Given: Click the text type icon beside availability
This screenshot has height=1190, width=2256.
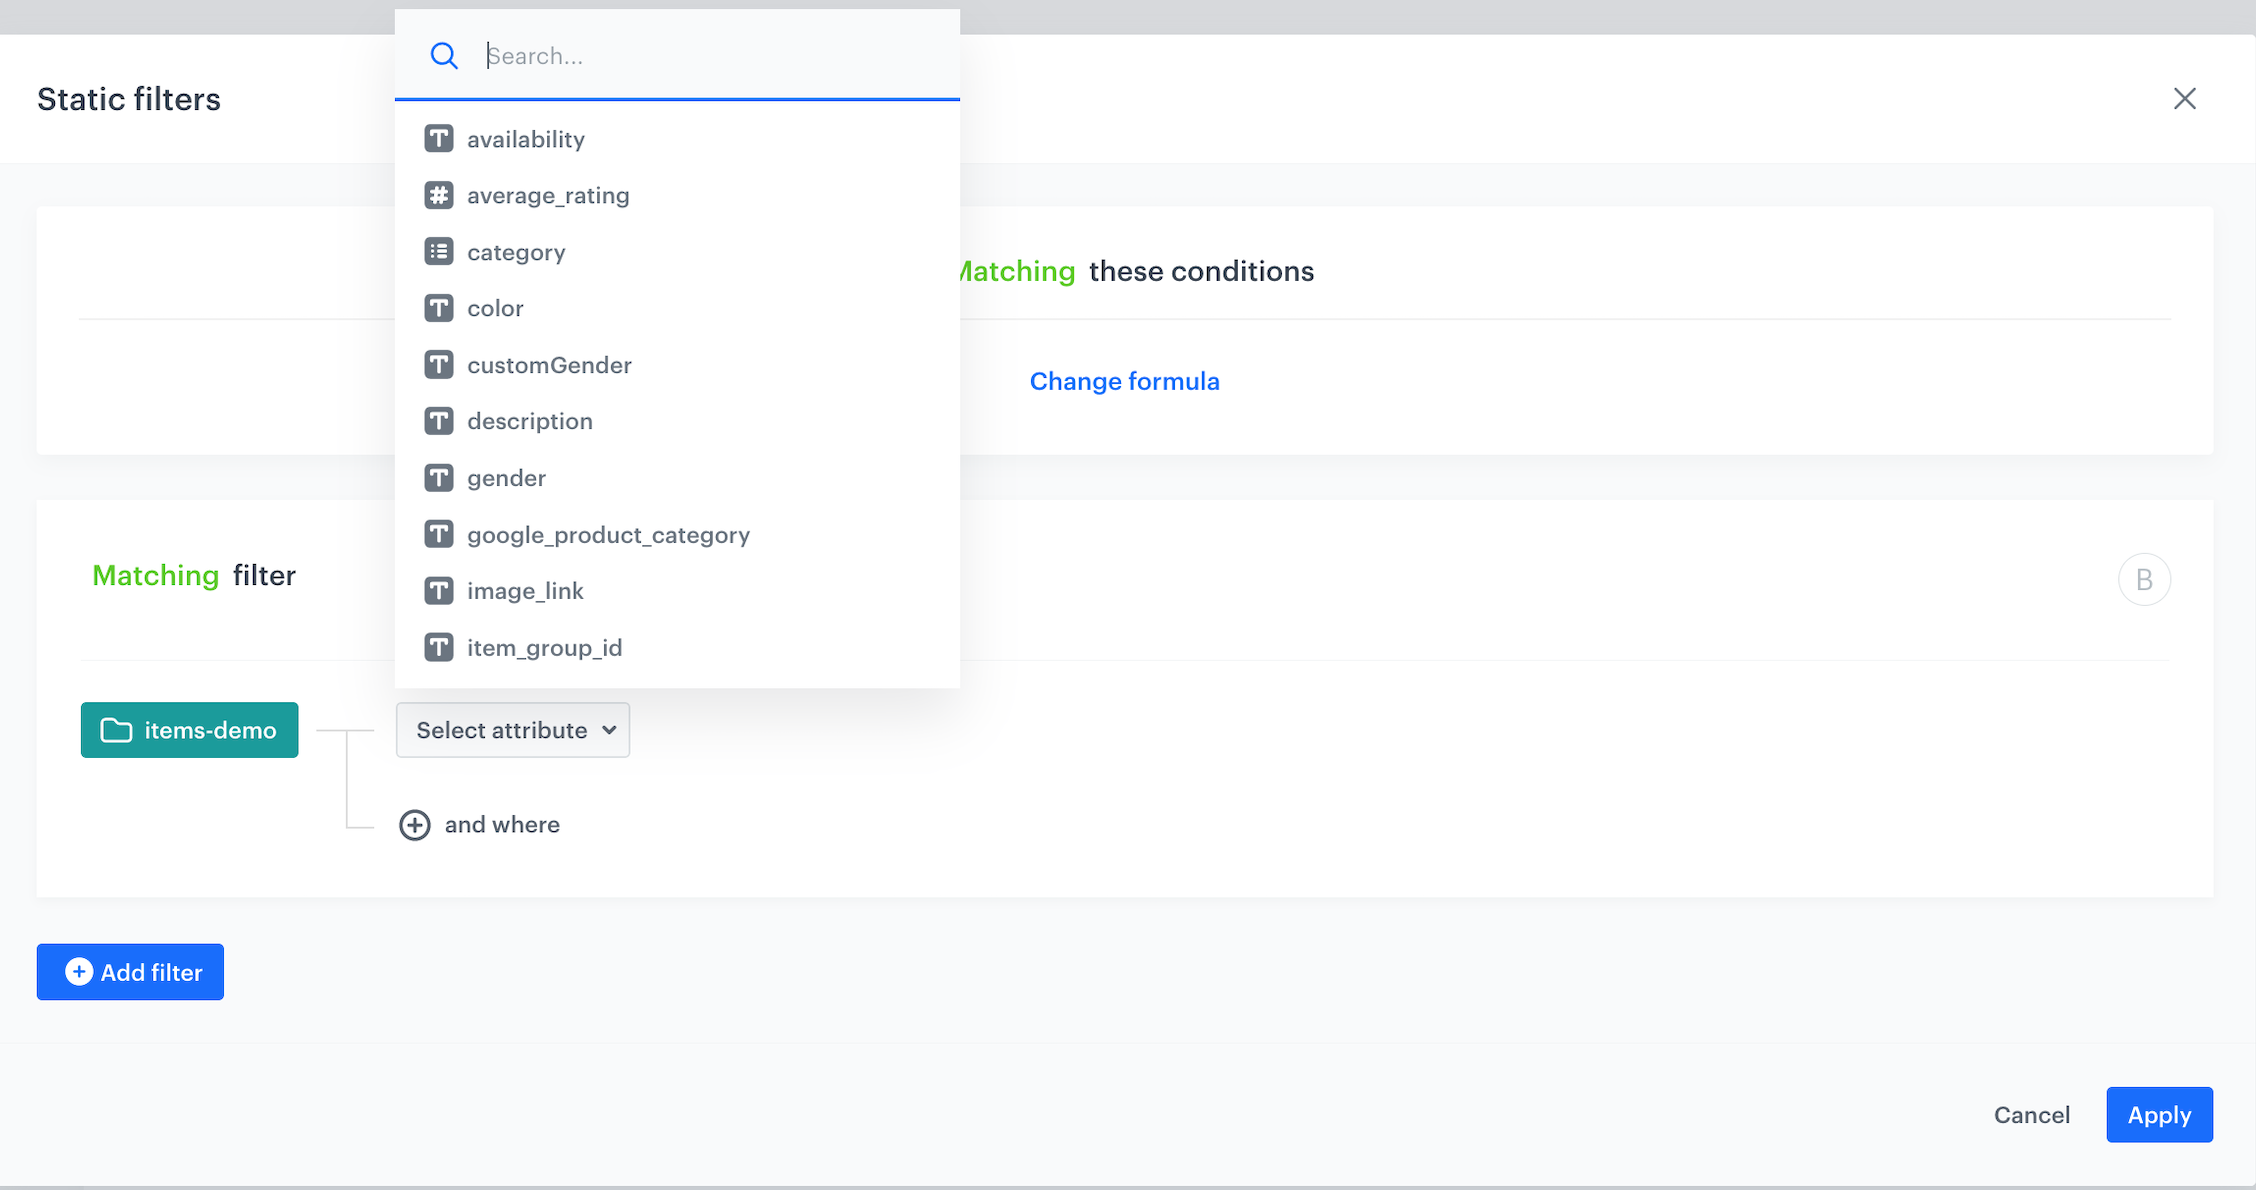Looking at the screenshot, I should [439, 139].
